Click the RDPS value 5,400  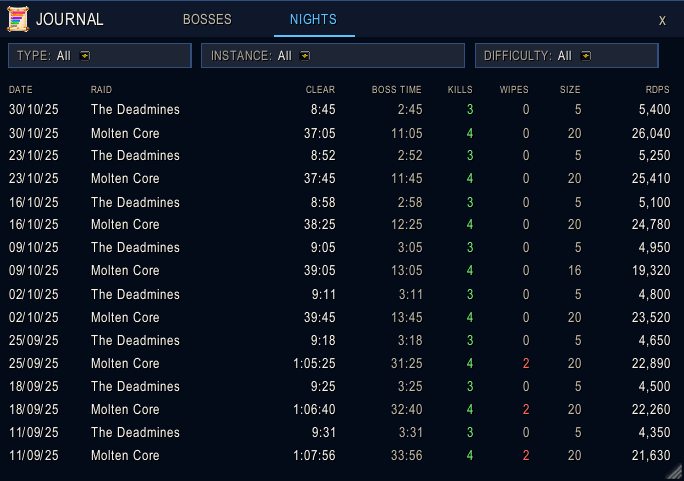click(x=654, y=109)
